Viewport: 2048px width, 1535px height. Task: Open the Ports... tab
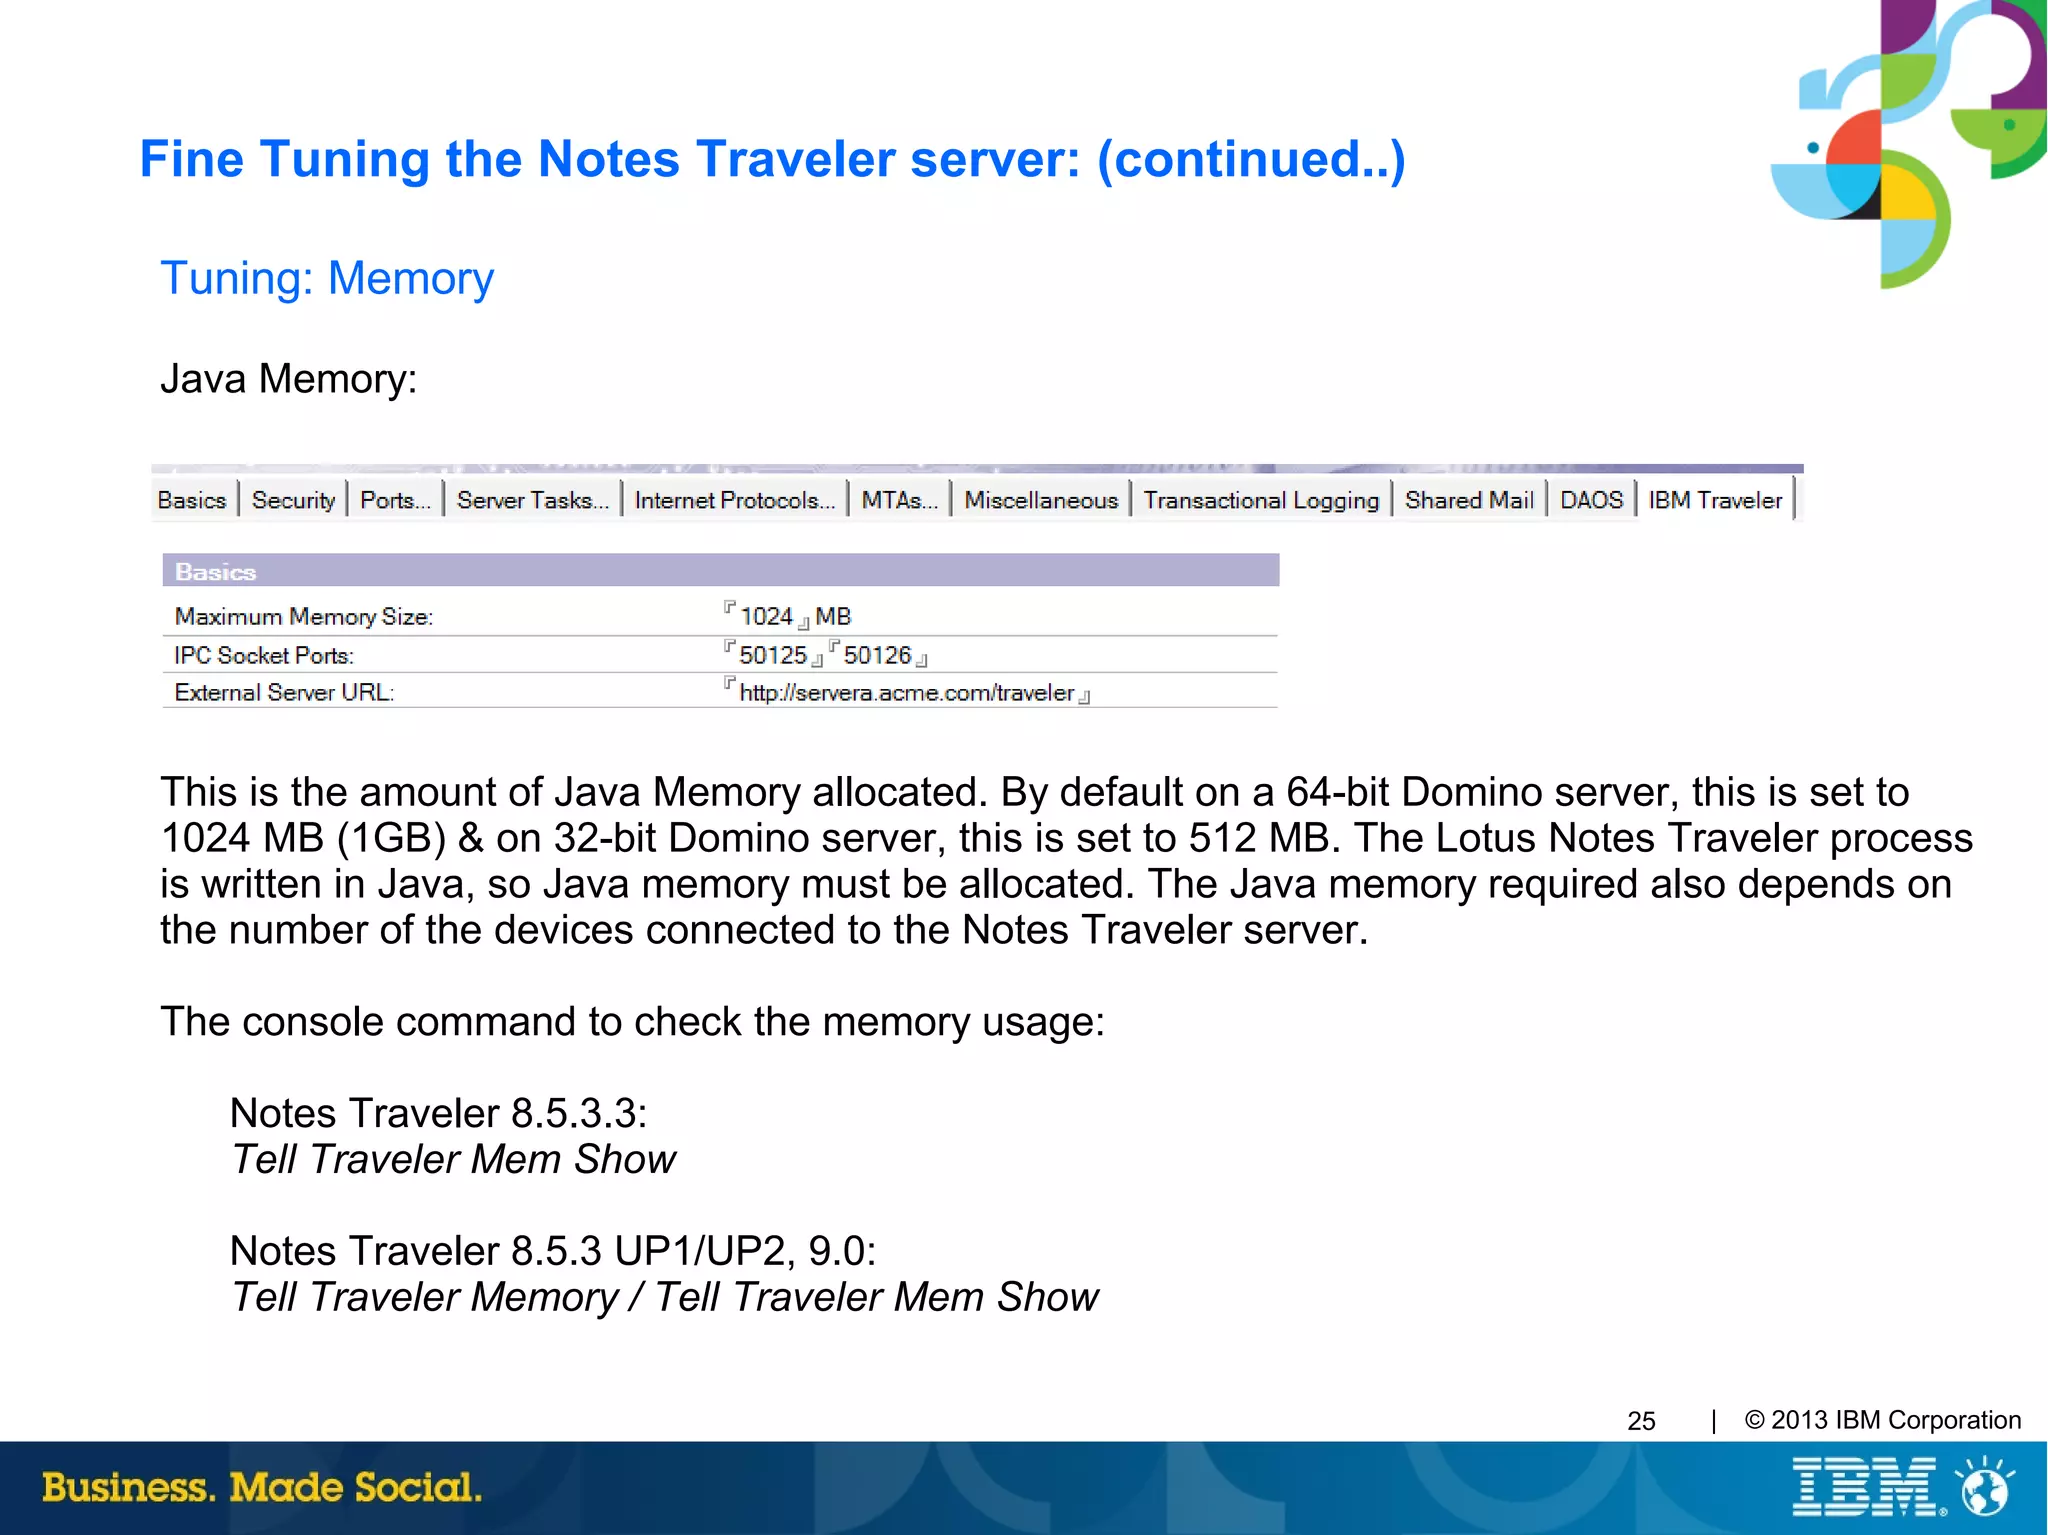[395, 500]
